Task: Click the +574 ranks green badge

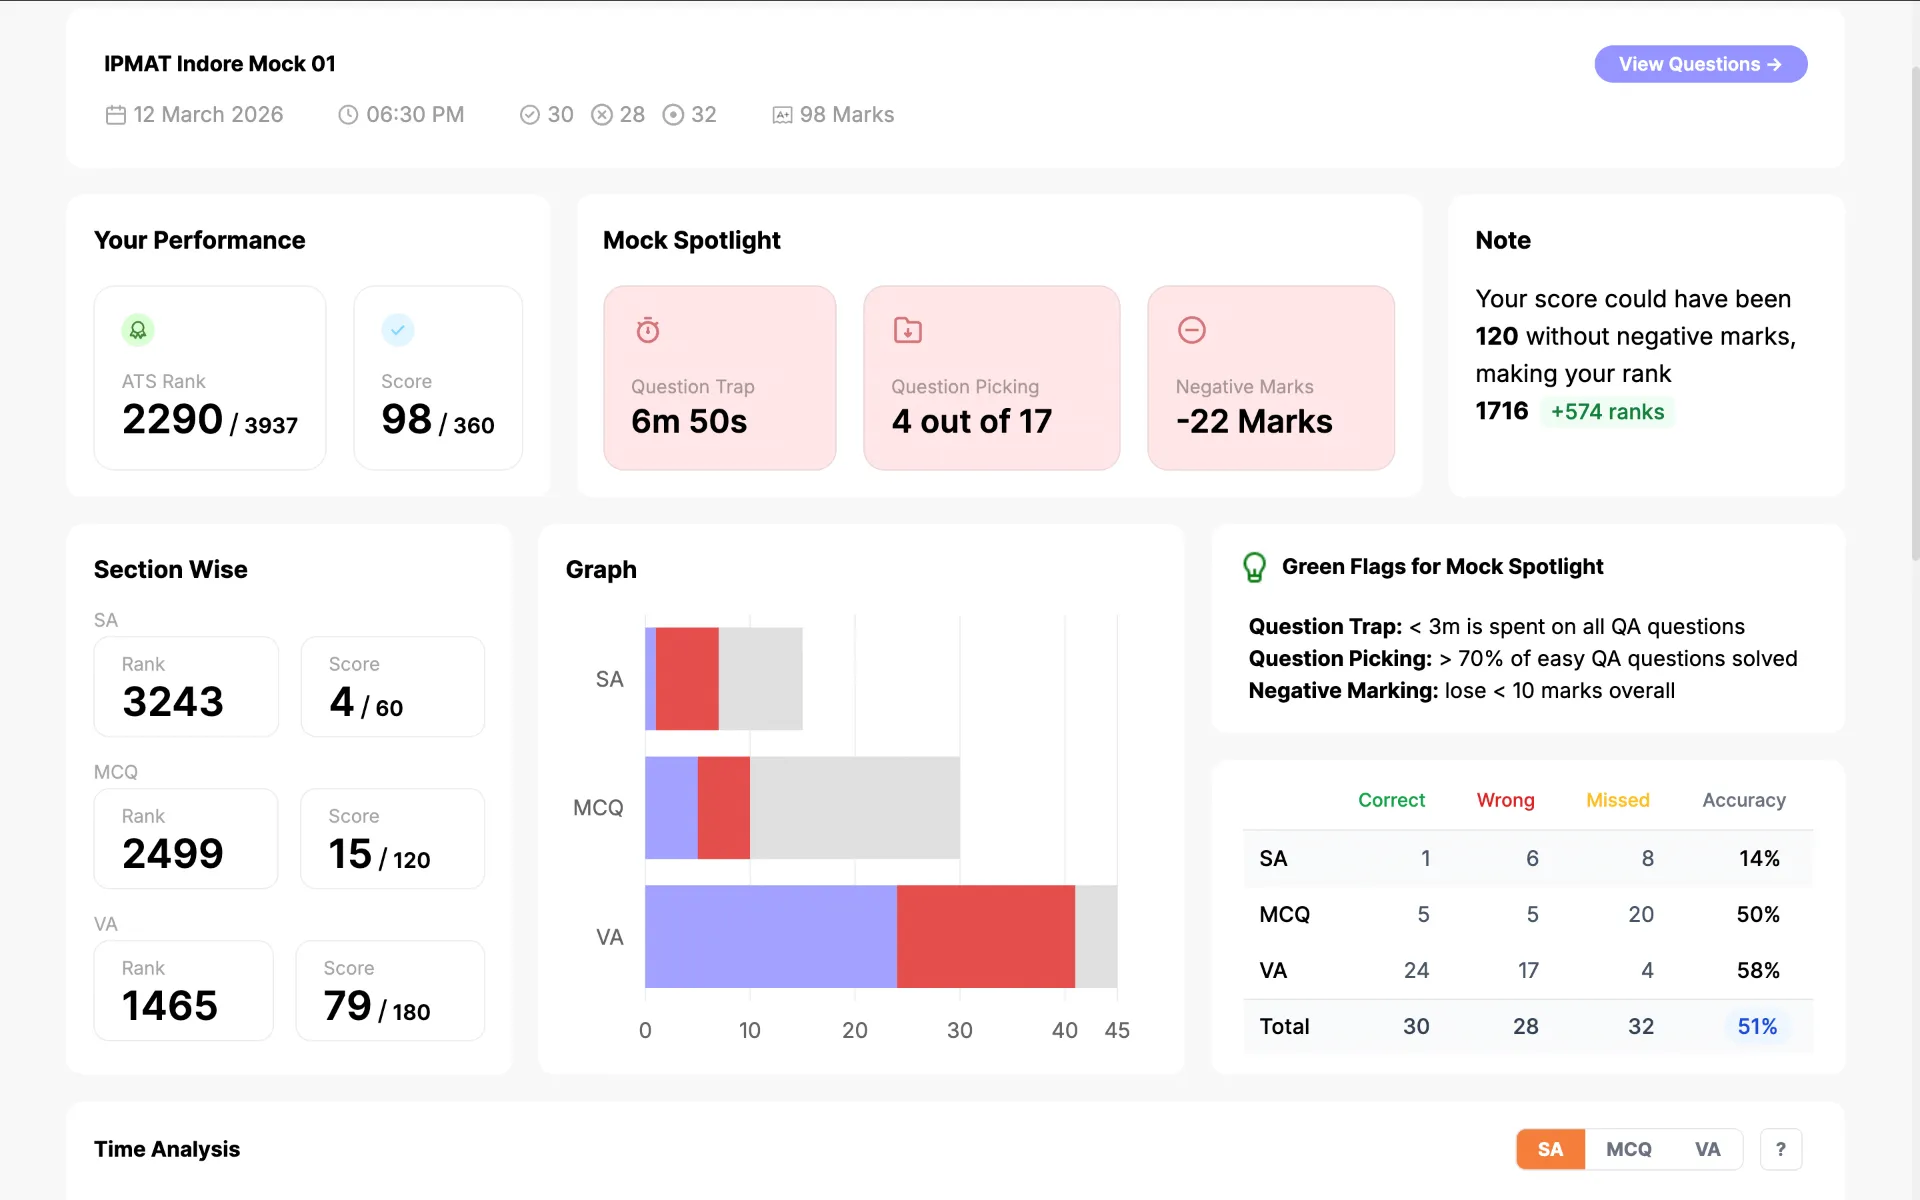Action: [x=1607, y=412]
